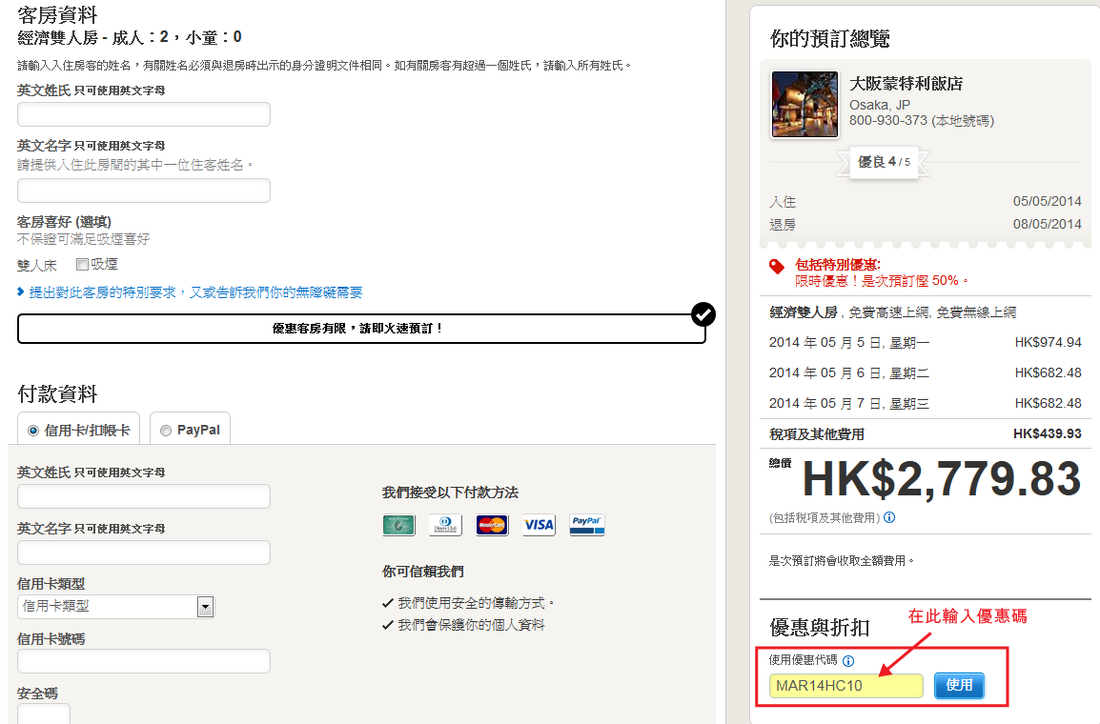Click info icon after 包括稅項及其他費用

pyautogui.click(x=889, y=518)
